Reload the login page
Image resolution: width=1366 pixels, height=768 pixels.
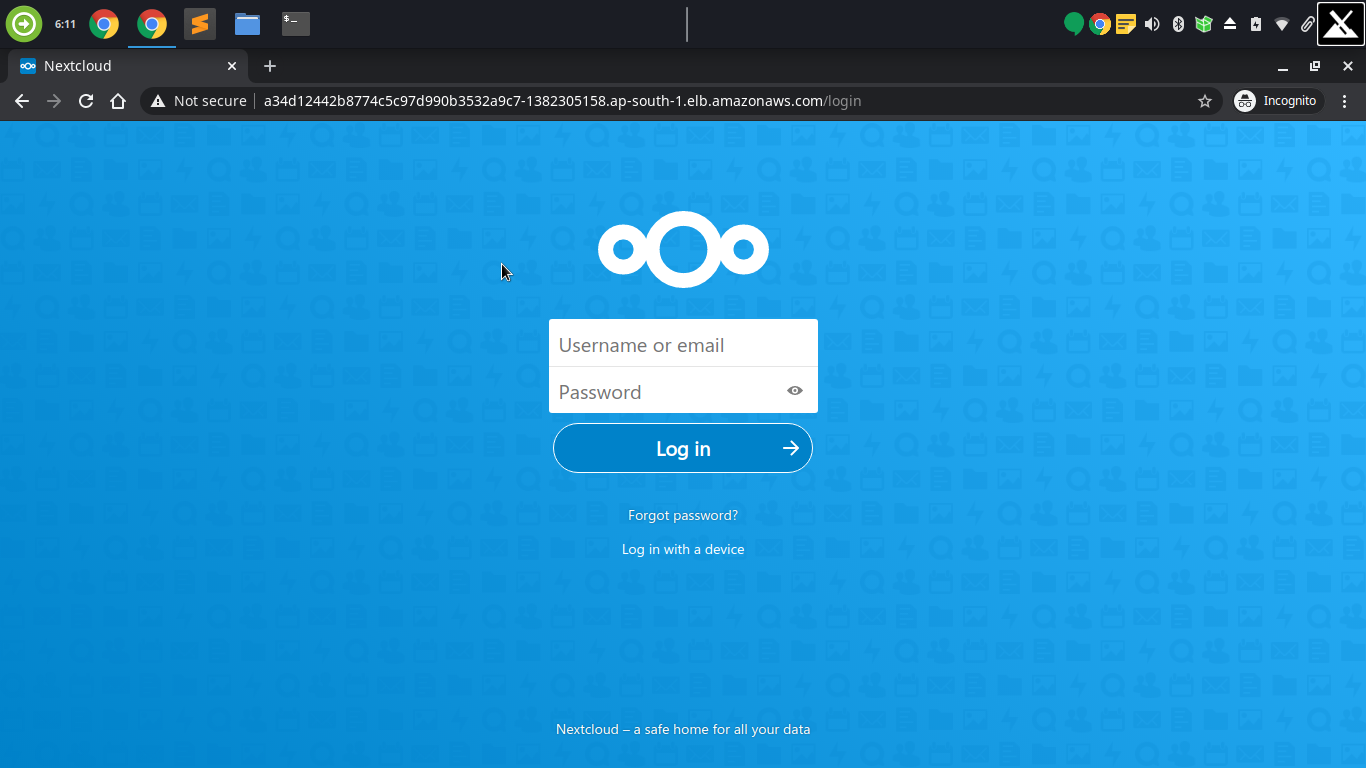tap(86, 101)
